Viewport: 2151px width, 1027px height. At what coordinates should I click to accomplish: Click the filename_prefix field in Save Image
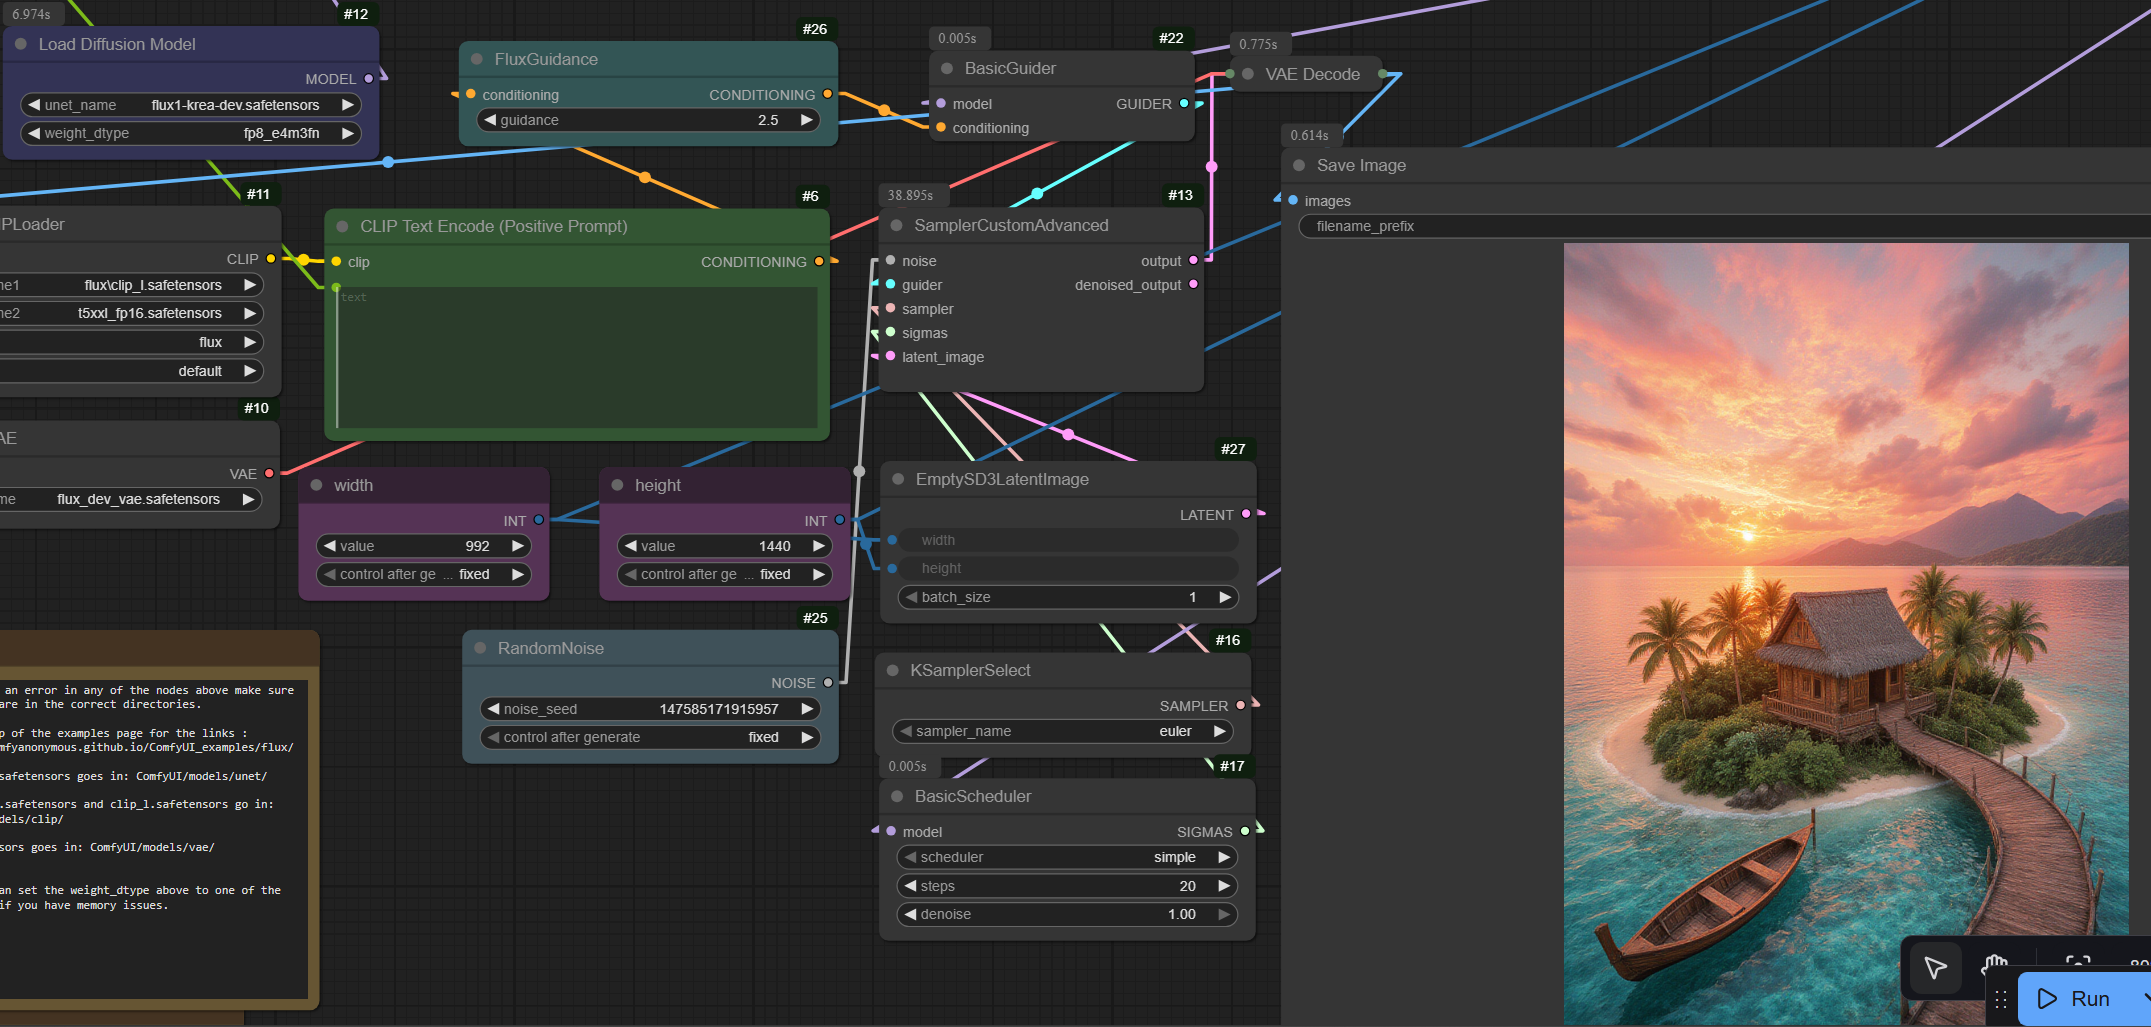click(1724, 226)
